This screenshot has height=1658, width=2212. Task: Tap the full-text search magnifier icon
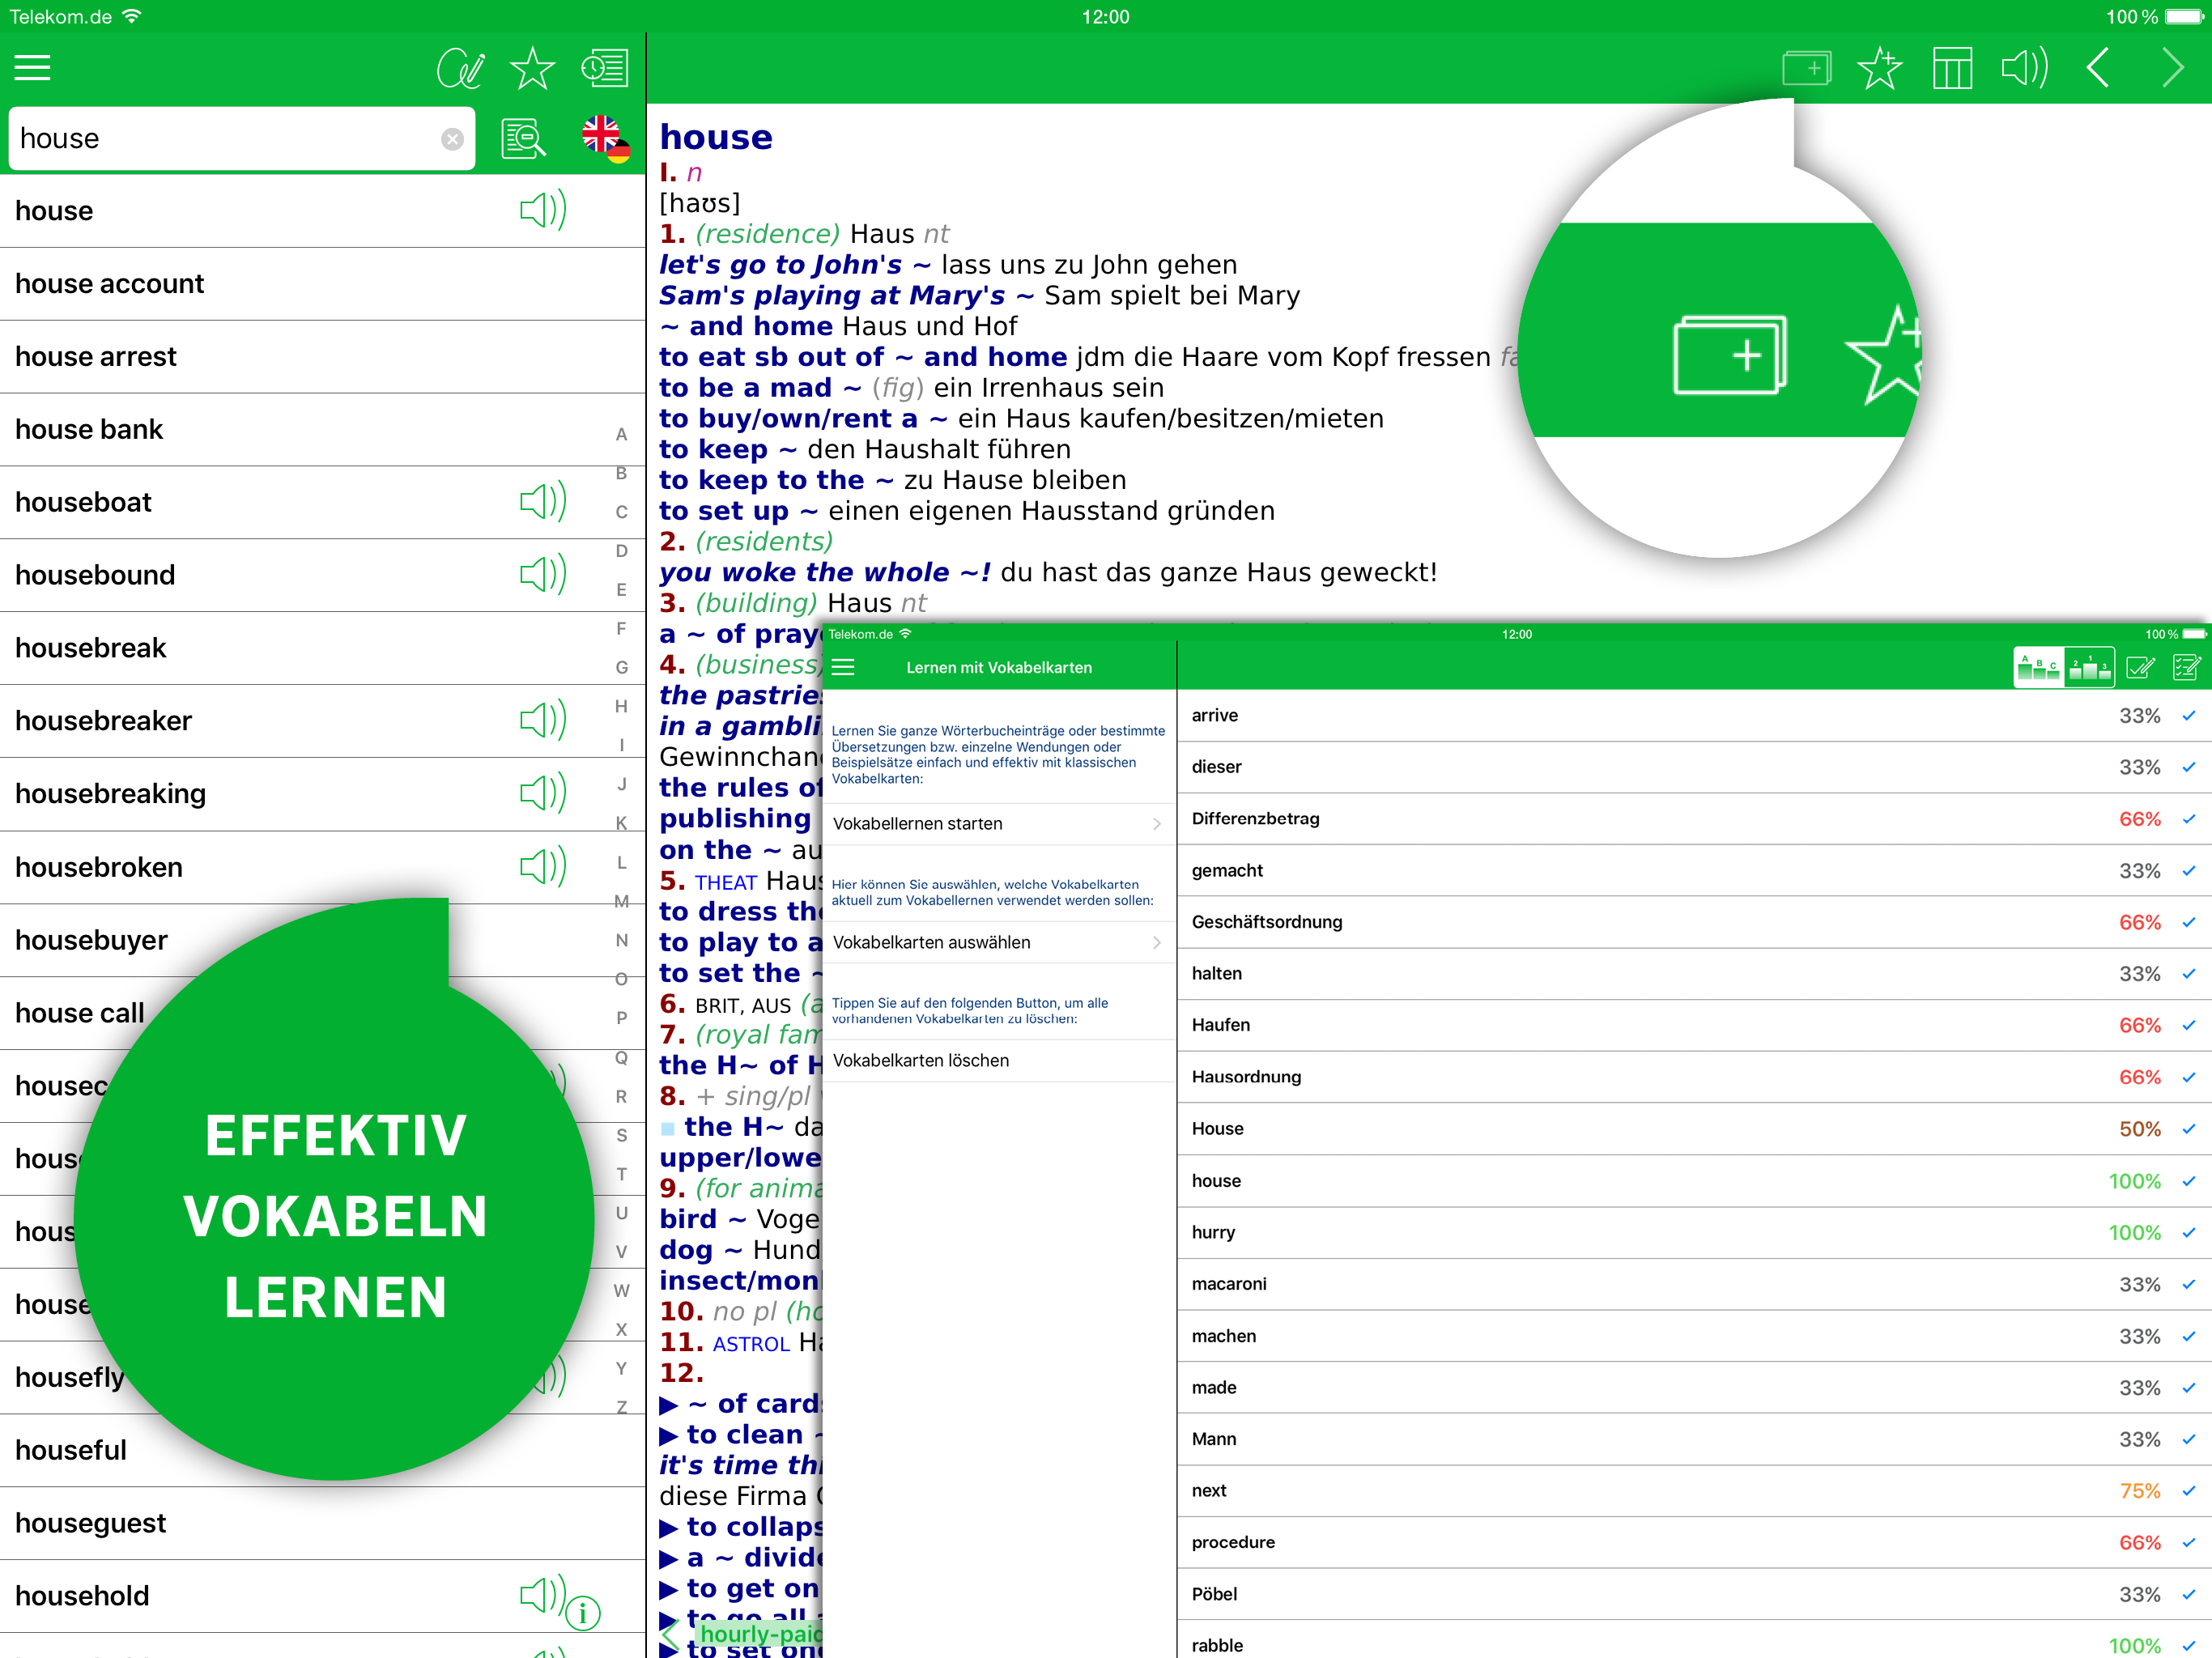[x=524, y=139]
